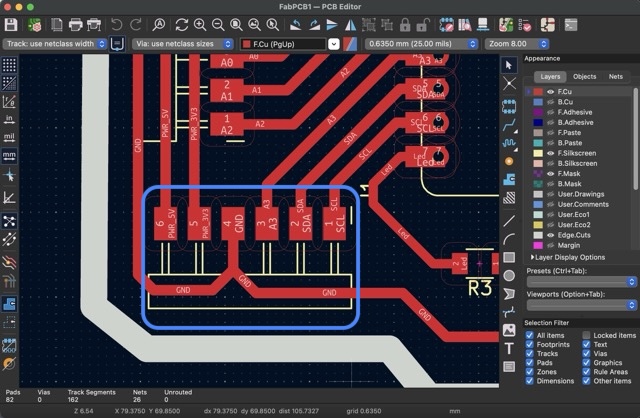Toggle visibility of F.Cu layer
640x418 pixels.
[550, 92]
